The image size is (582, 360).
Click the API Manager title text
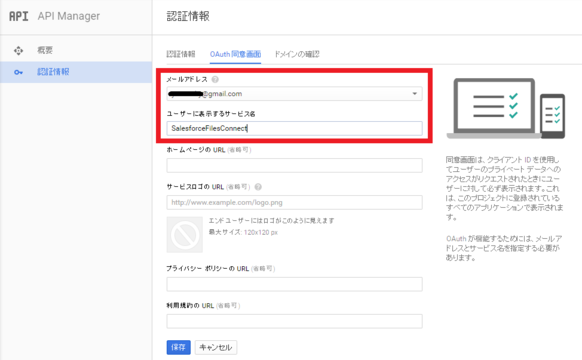point(69,16)
